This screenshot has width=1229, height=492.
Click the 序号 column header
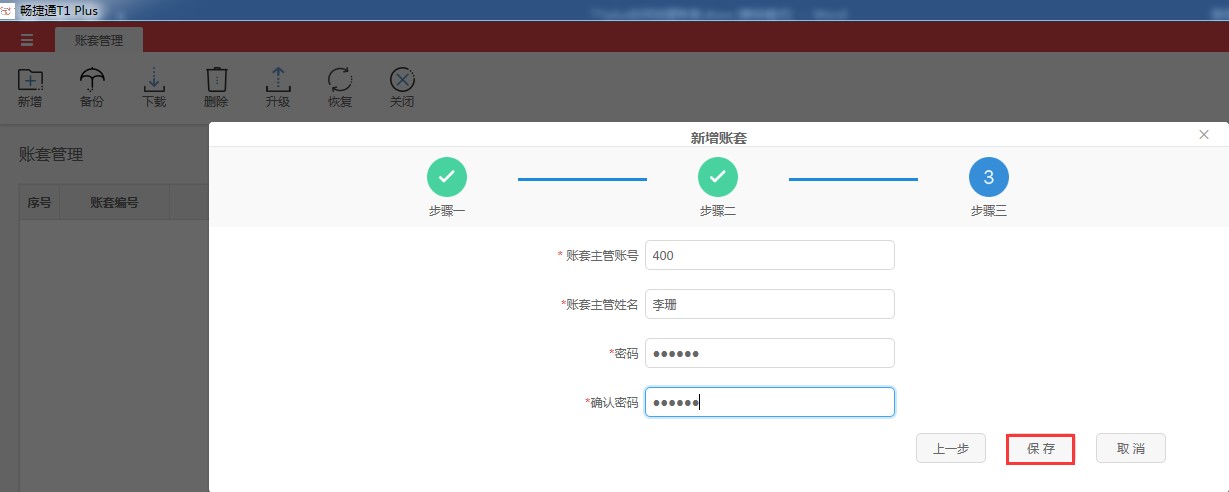39,202
